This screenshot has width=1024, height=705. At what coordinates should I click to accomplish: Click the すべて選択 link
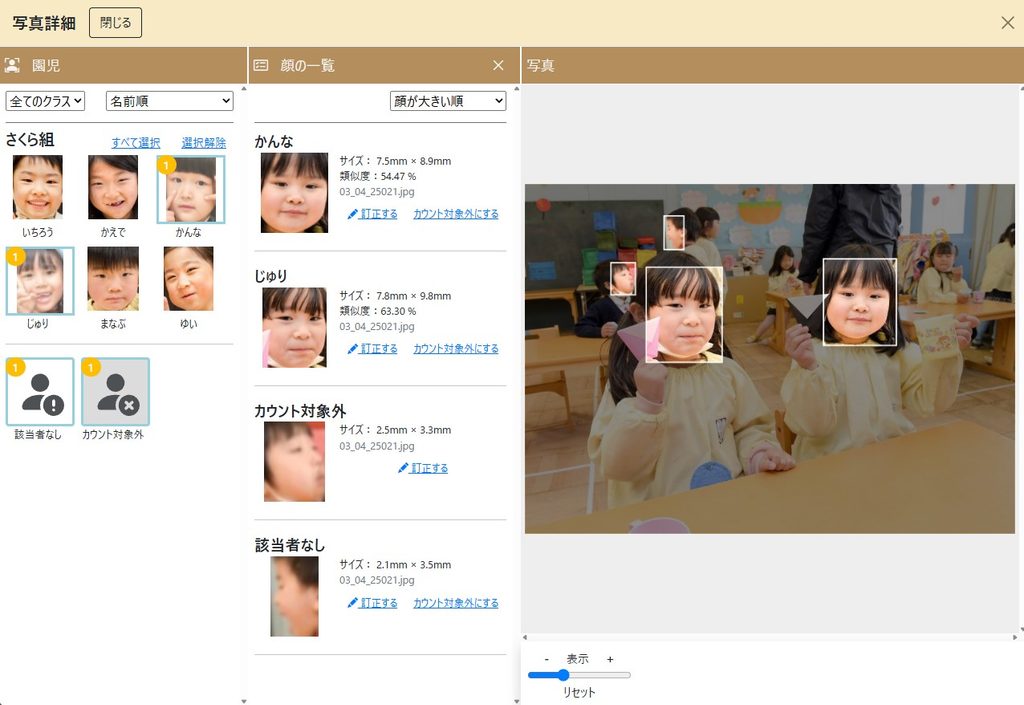coord(136,143)
